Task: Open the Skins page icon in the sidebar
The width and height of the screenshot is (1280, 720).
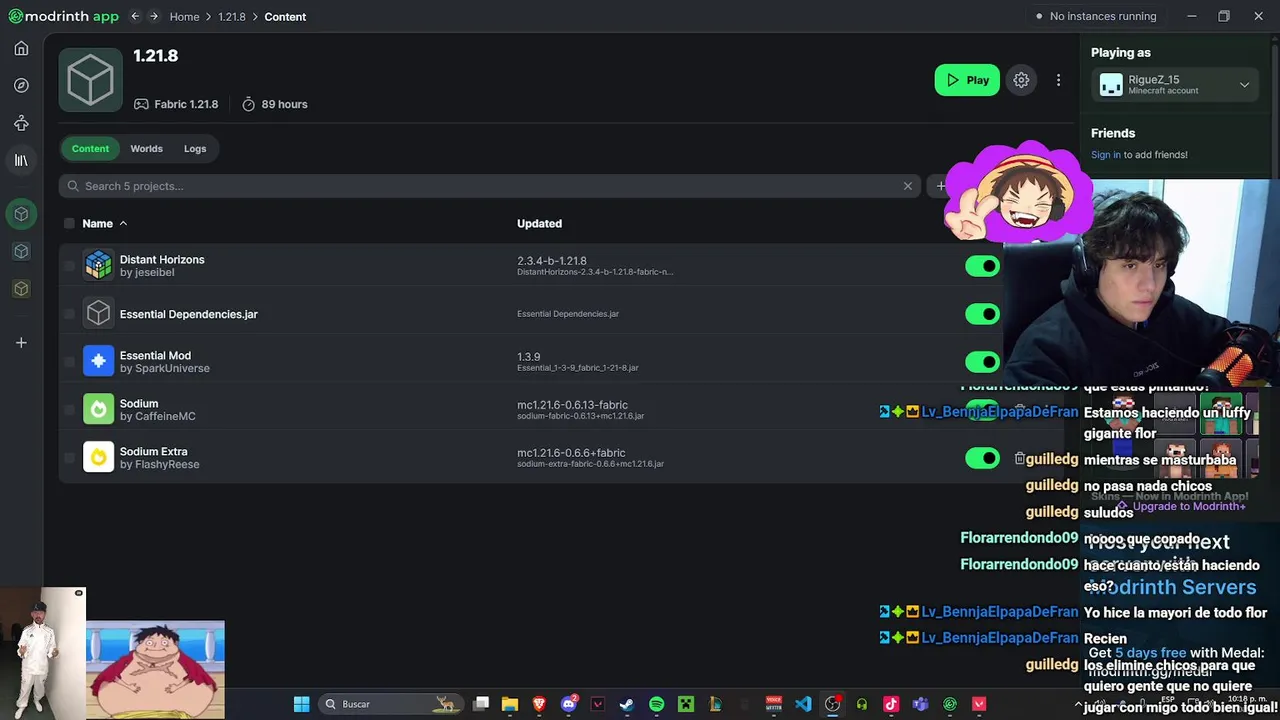Action: 21,123
